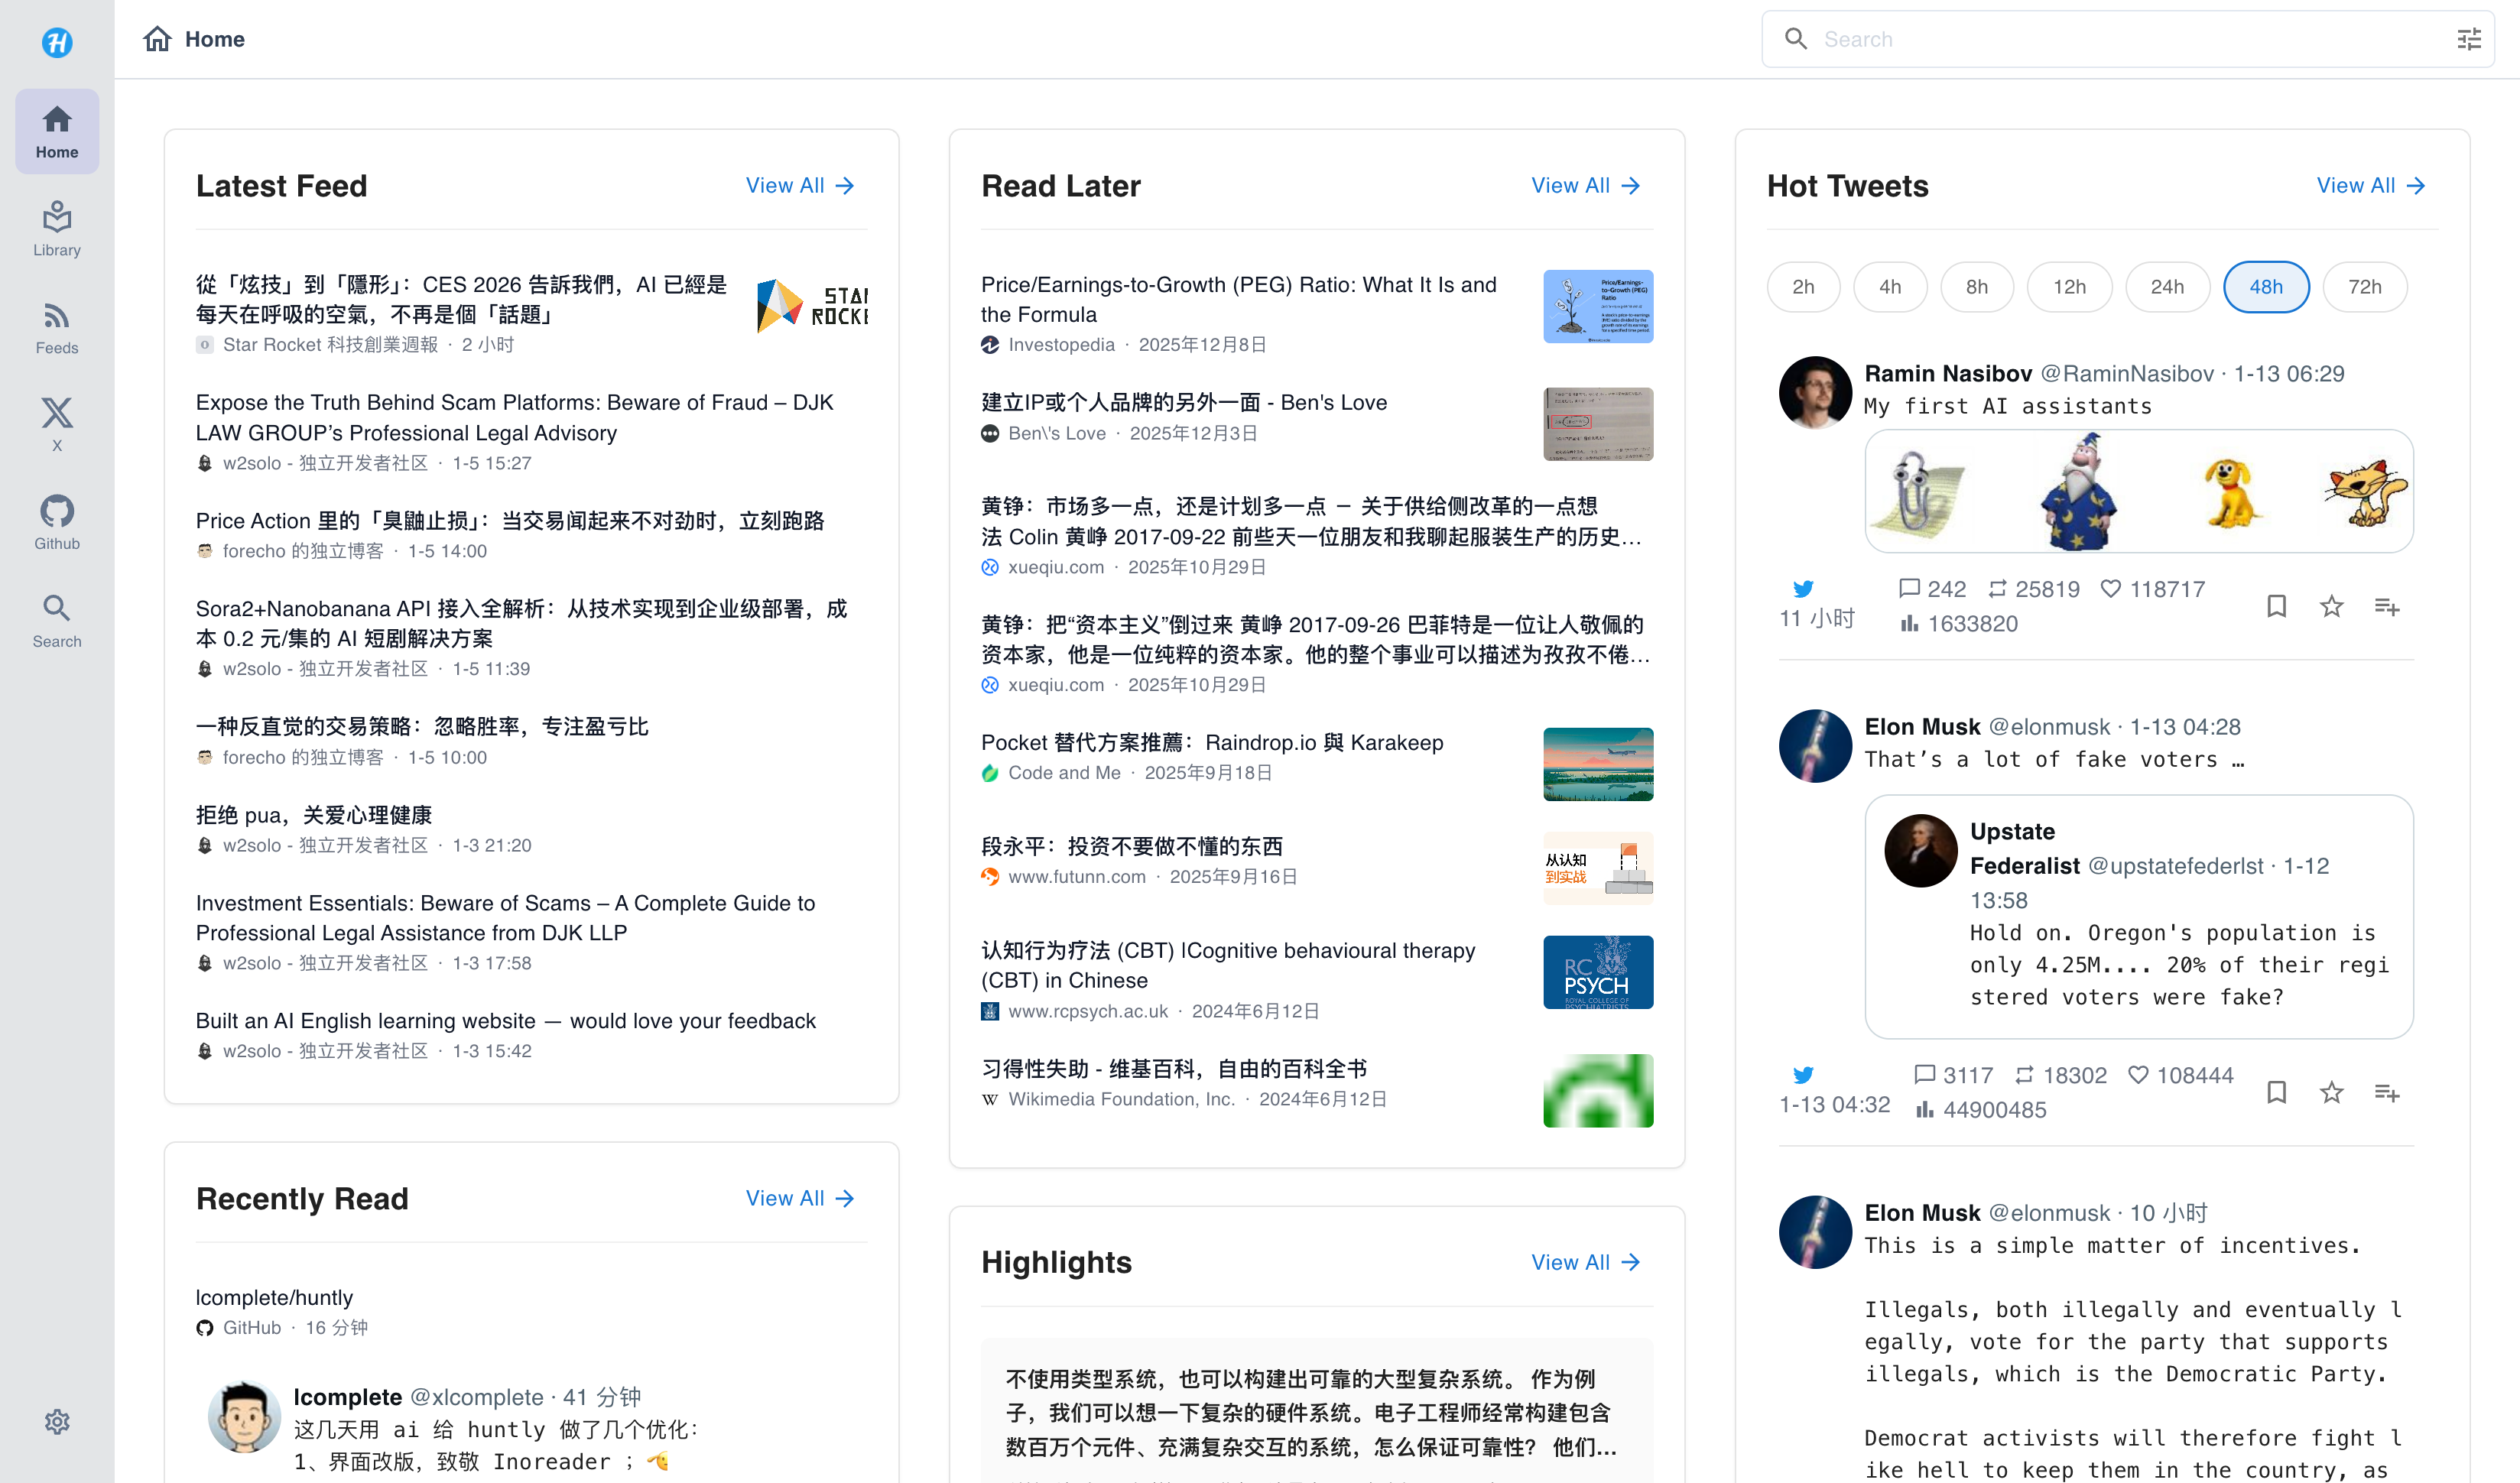
Task: Go to the X sidebar page
Action: 57,424
